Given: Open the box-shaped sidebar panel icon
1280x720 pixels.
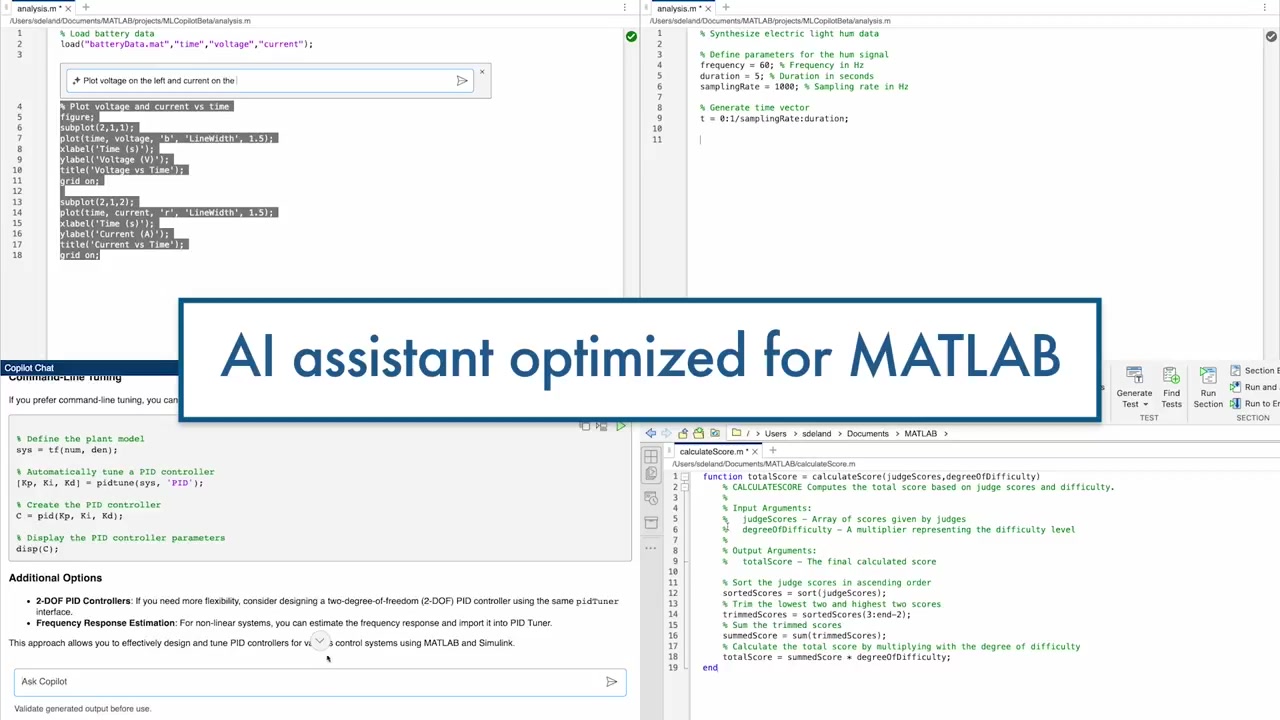Looking at the screenshot, I should point(651,522).
